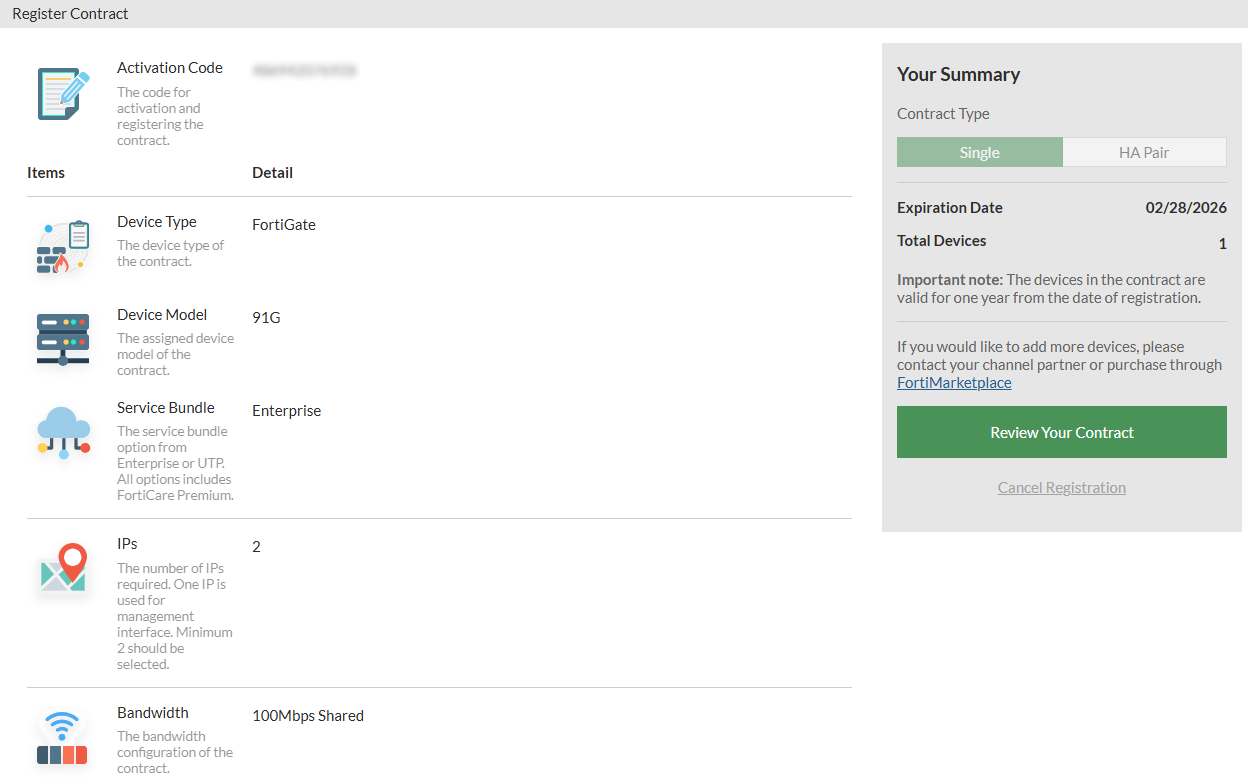1248x778 pixels.
Task: Click the IPs map pin icon
Action: point(63,569)
